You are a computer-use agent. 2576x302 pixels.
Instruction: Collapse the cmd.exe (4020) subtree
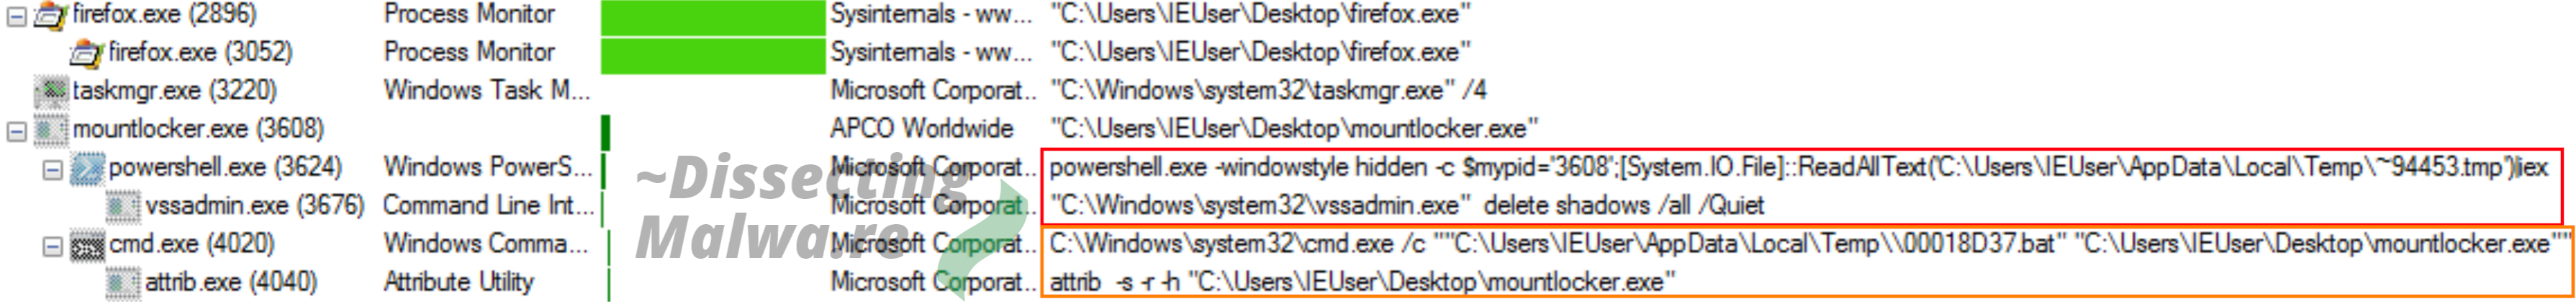click(52, 245)
